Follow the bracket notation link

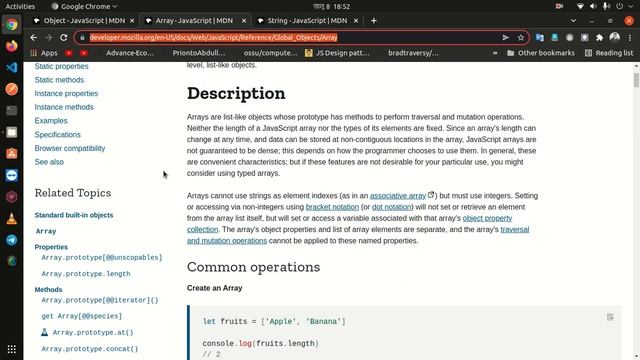332,207
